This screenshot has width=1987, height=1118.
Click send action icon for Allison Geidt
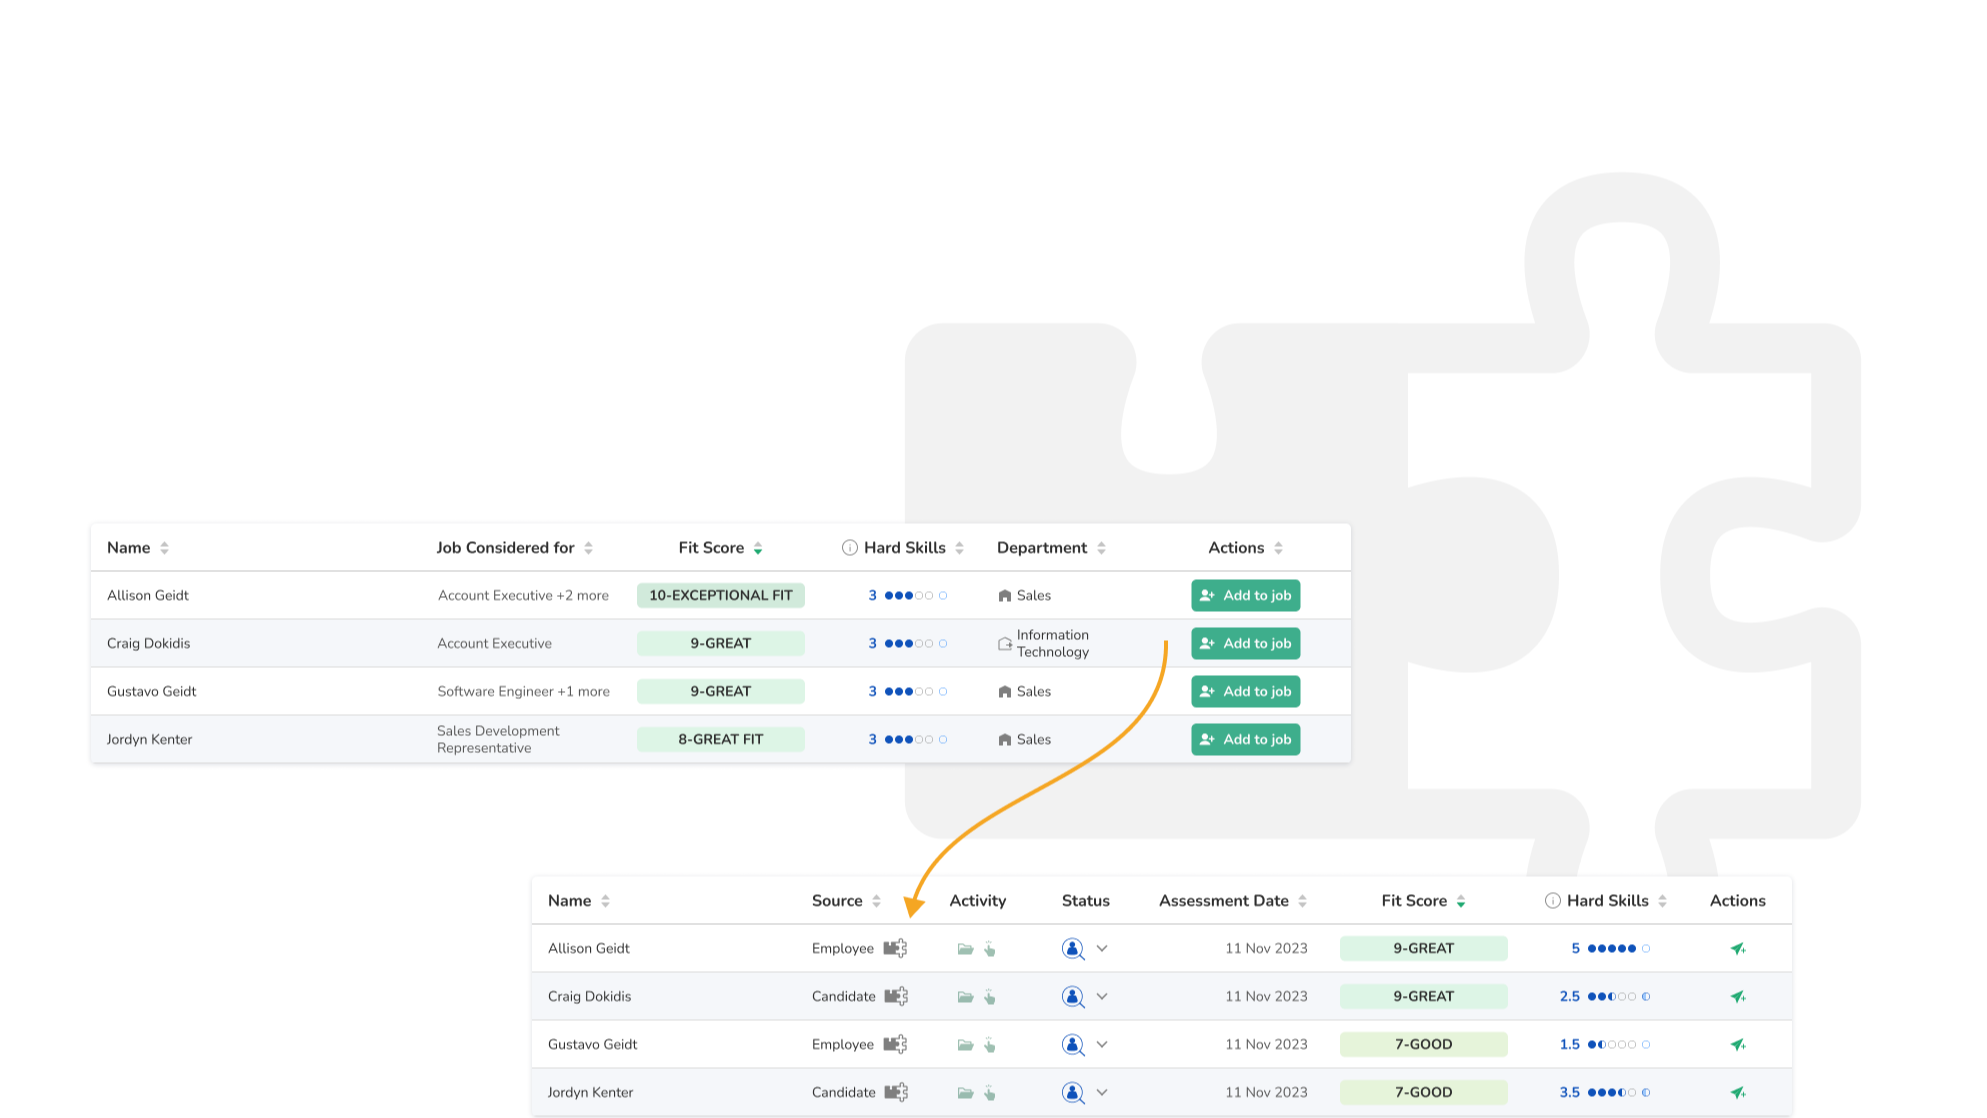click(x=1738, y=949)
